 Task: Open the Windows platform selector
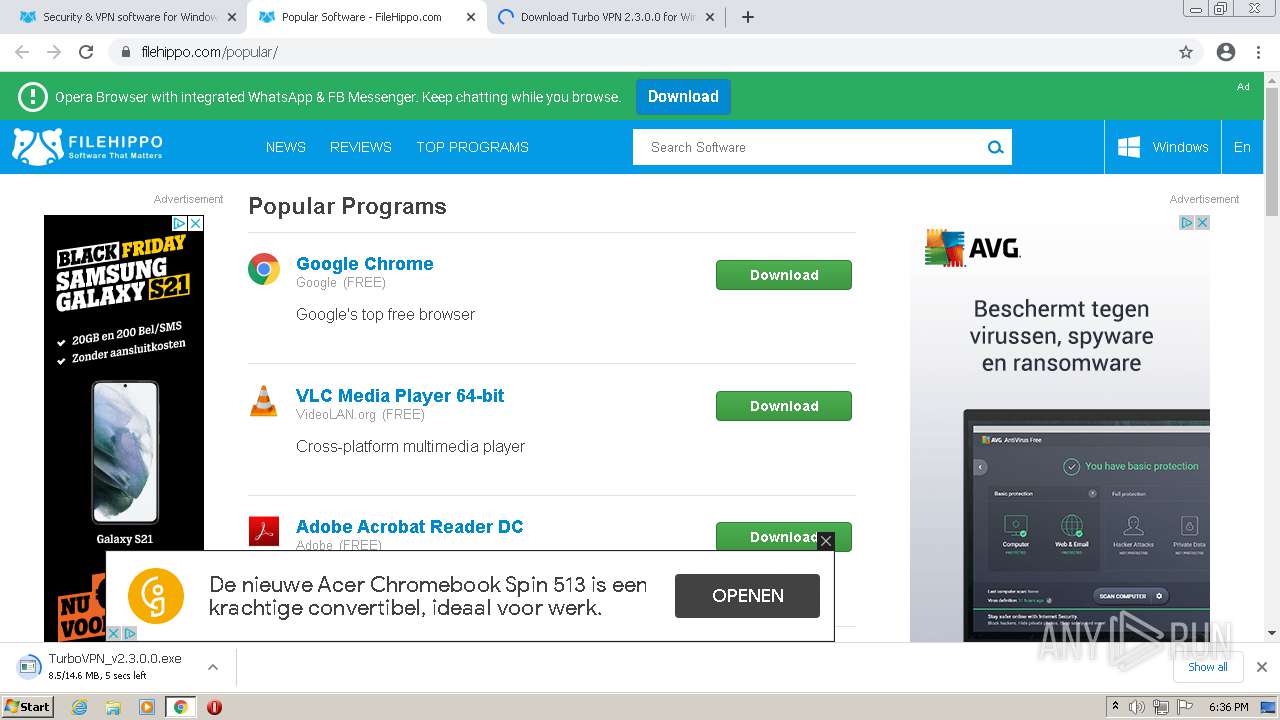click(x=1163, y=147)
